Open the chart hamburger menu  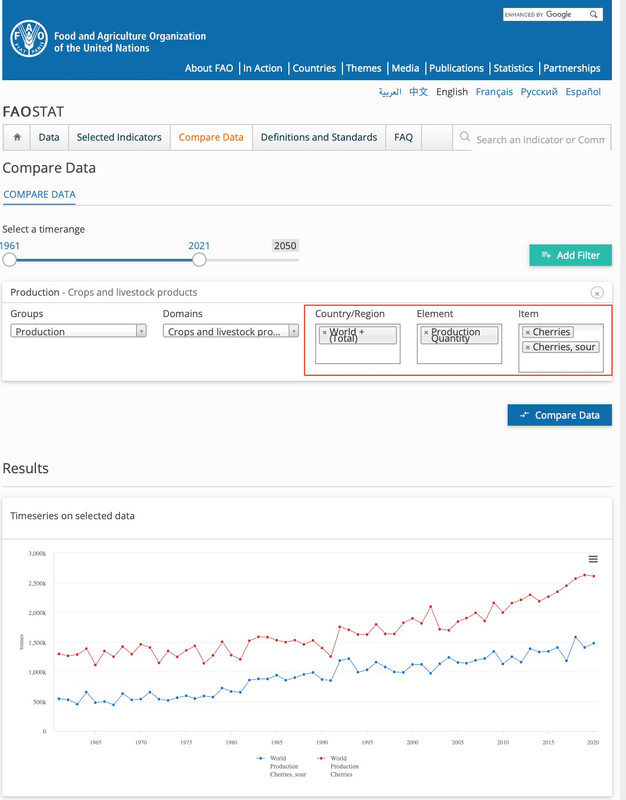click(593, 559)
